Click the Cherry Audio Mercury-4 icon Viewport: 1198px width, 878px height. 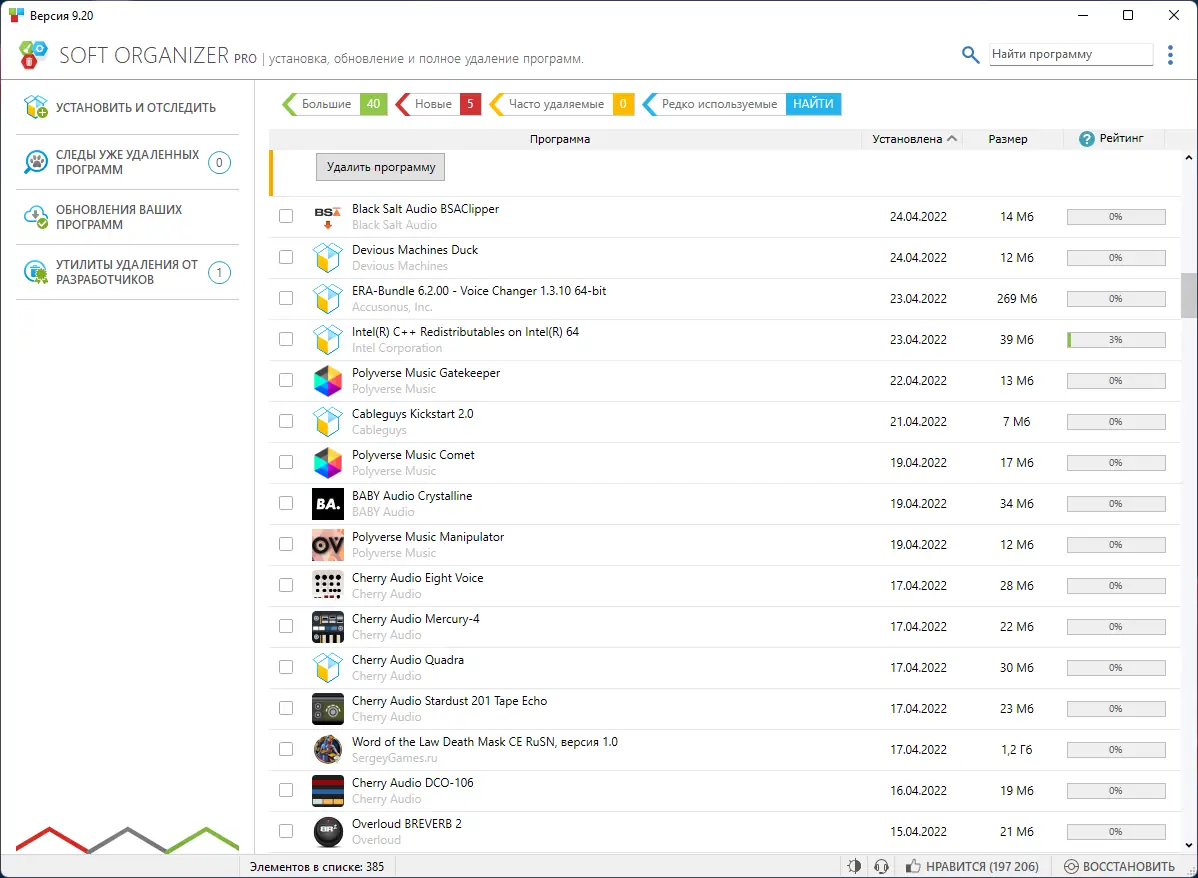(x=328, y=627)
